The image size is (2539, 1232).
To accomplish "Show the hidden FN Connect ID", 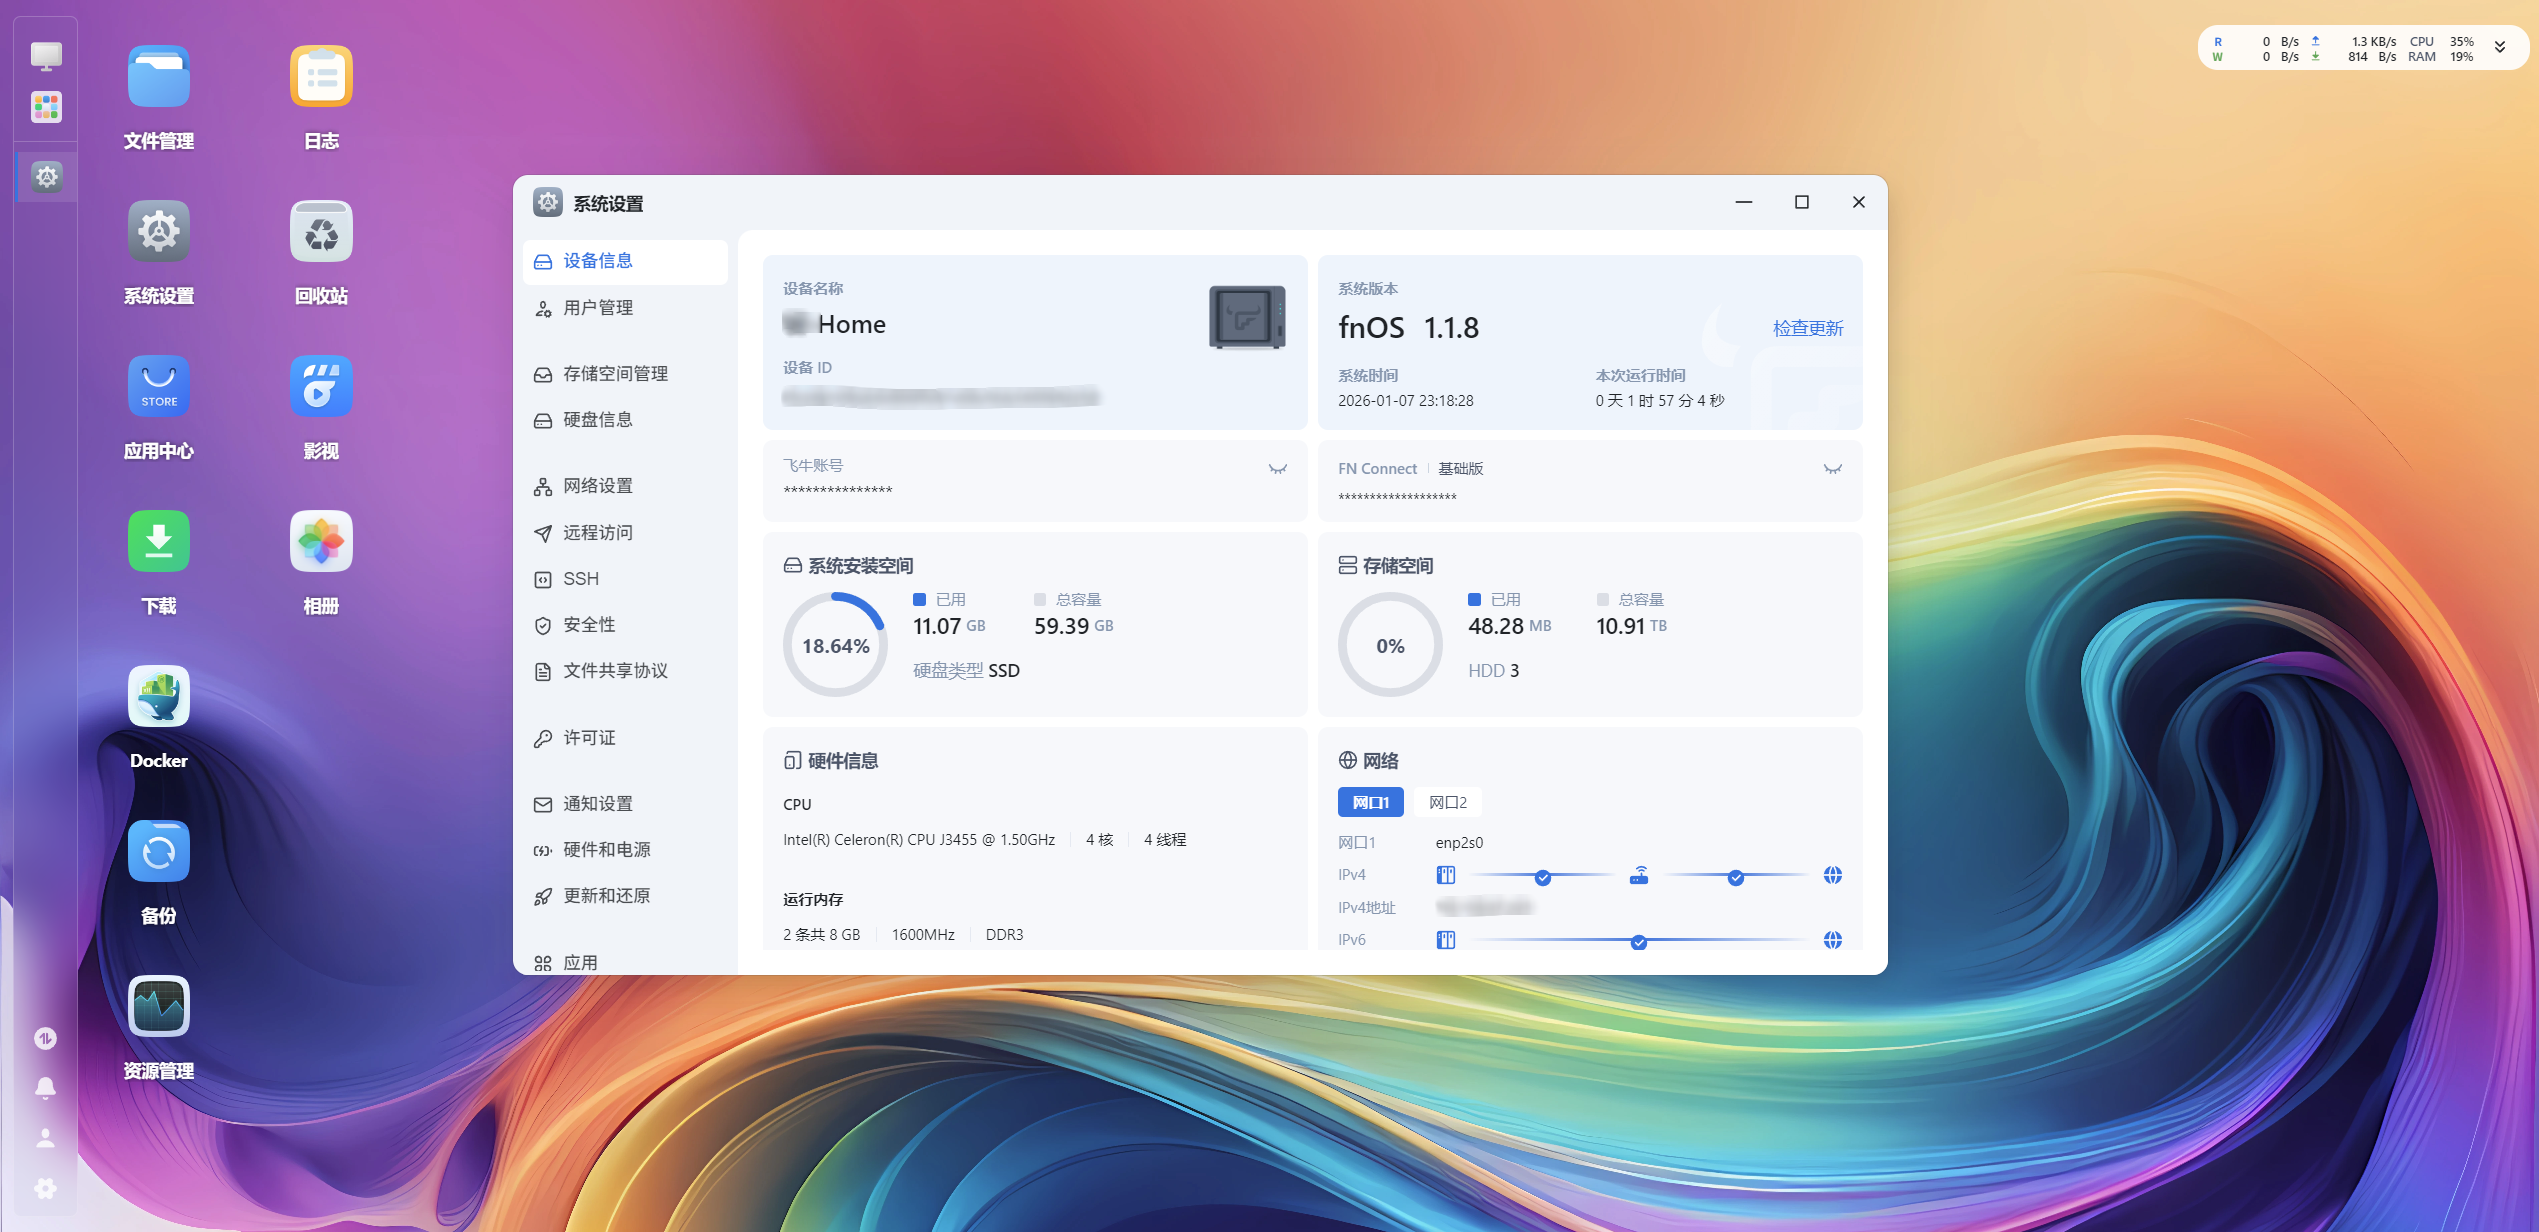I will (1832, 469).
